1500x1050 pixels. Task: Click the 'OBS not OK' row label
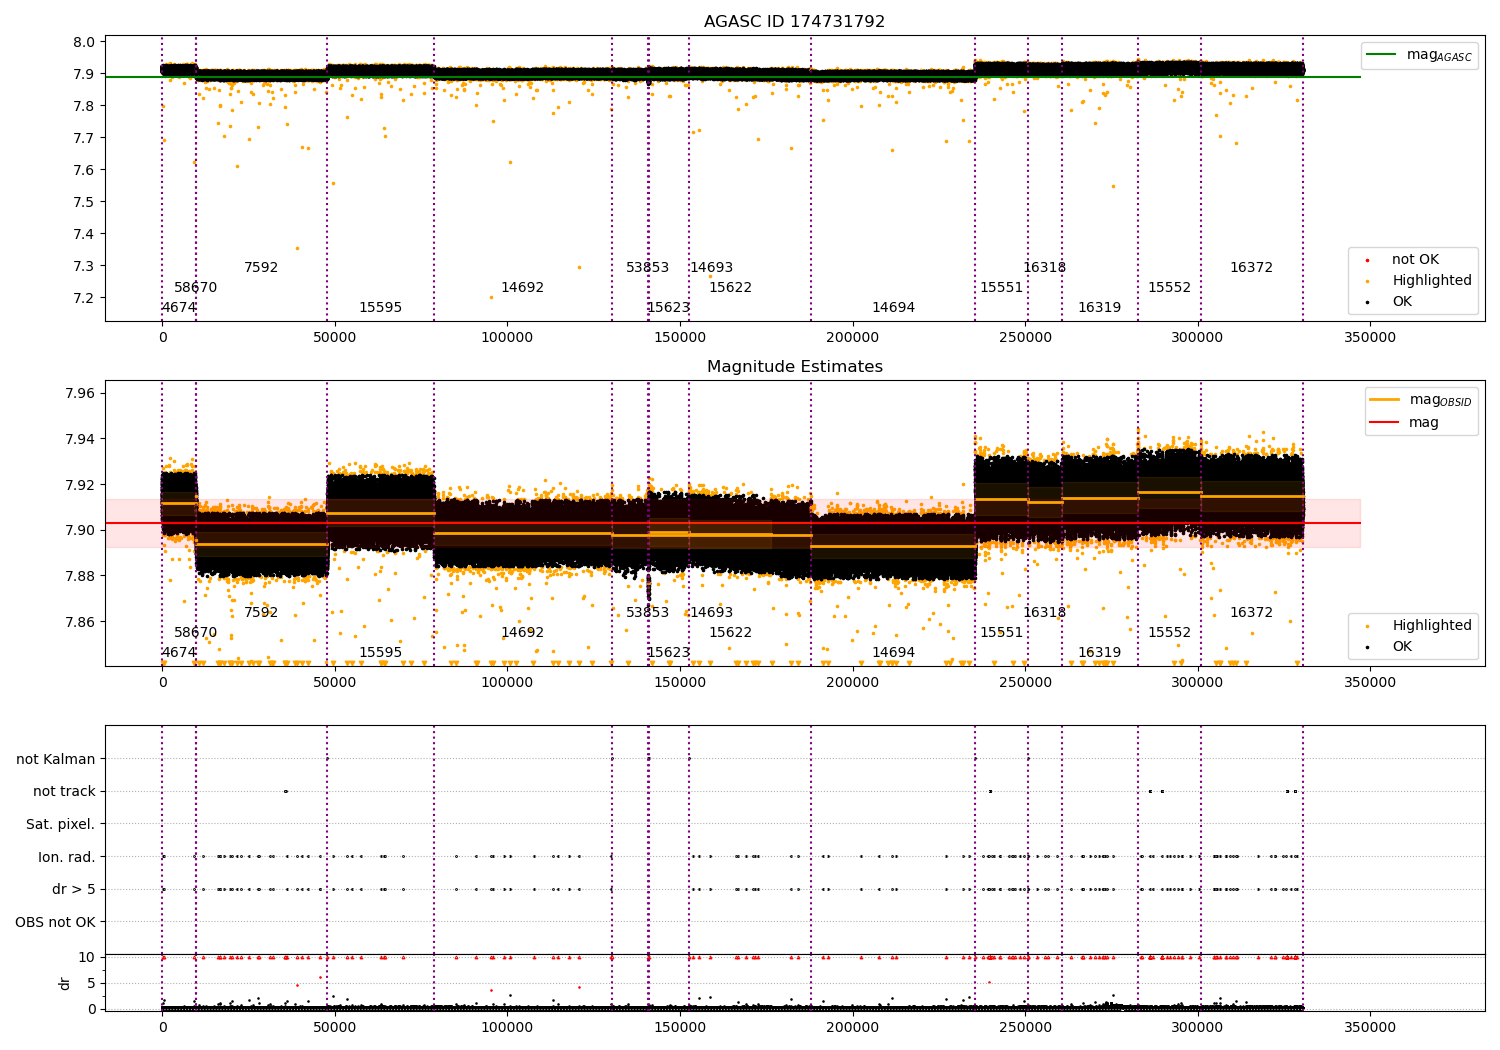point(56,923)
